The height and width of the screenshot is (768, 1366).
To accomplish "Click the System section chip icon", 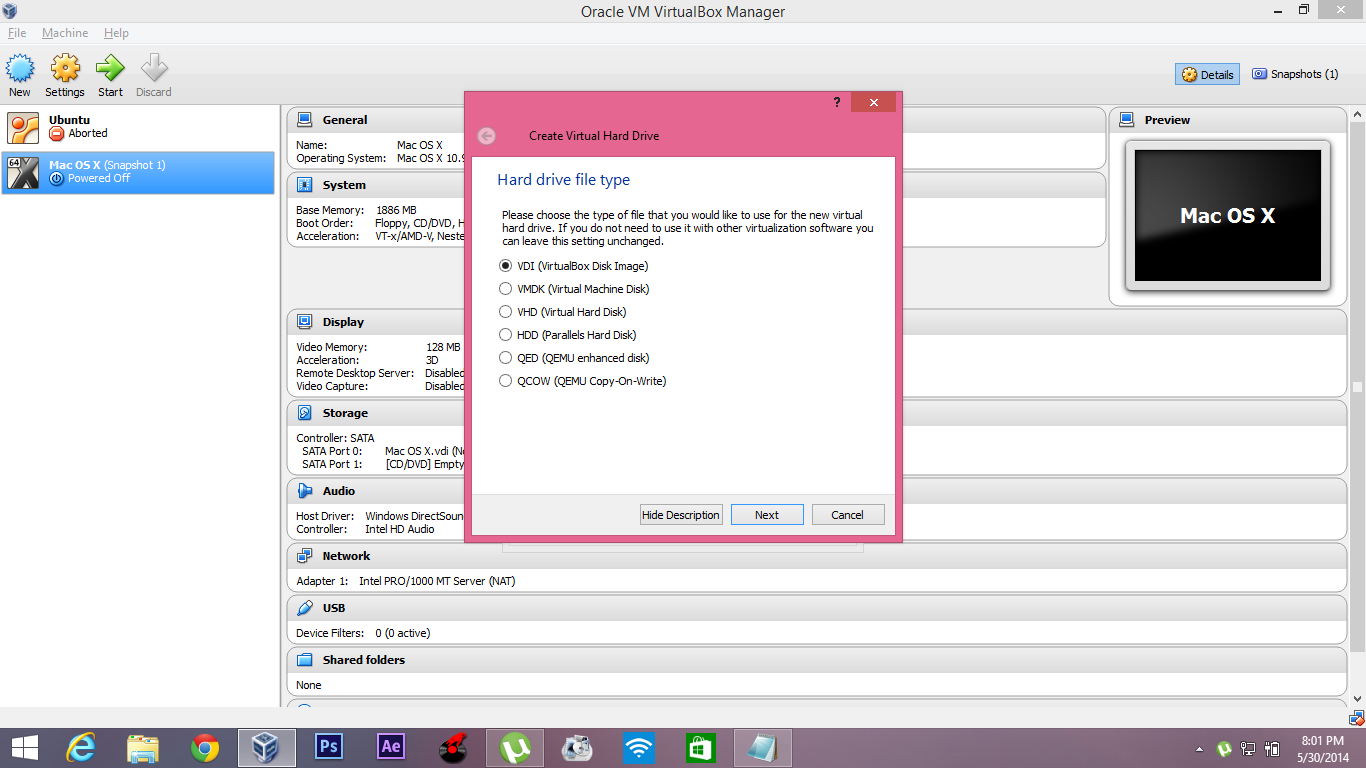I will tap(305, 185).
